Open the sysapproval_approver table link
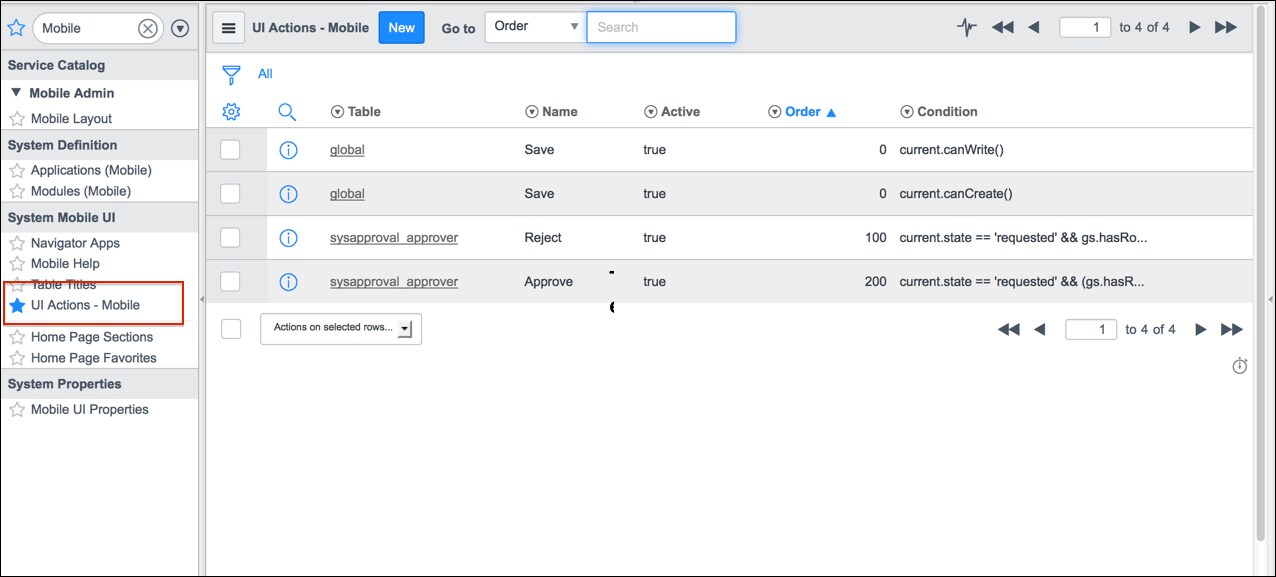The image size is (1276, 577). (394, 237)
